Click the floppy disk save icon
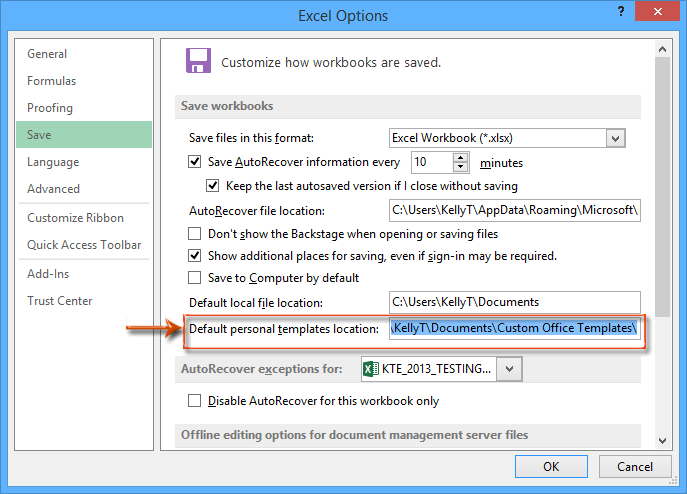Viewport: 687px width, 494px height. click(198, 61)
